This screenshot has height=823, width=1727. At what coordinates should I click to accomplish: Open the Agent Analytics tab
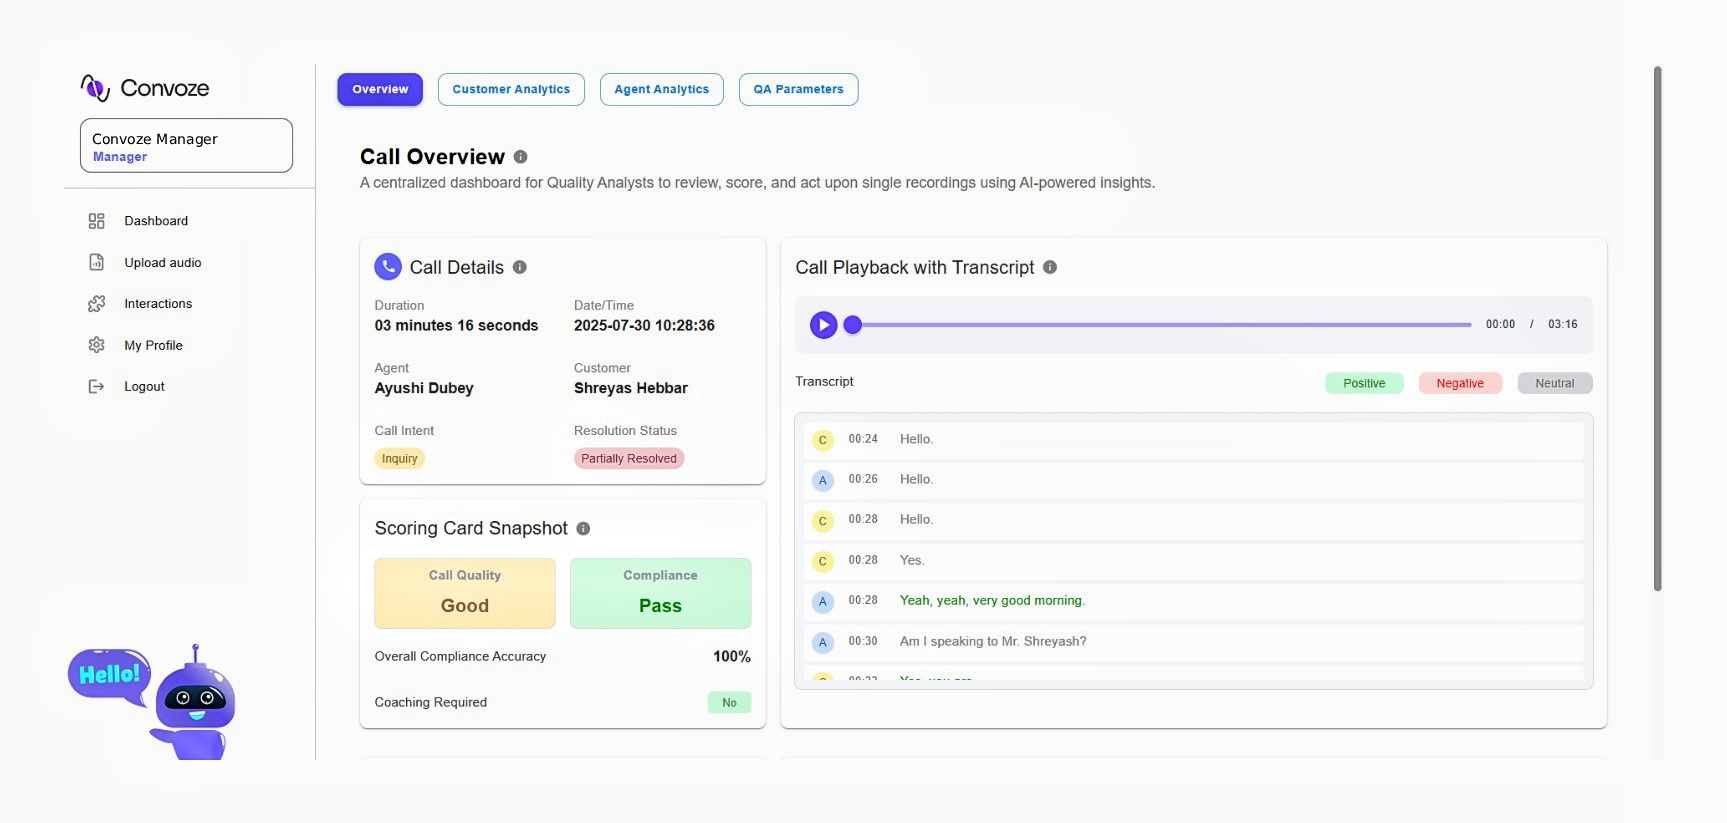click(x=661, y=89)
